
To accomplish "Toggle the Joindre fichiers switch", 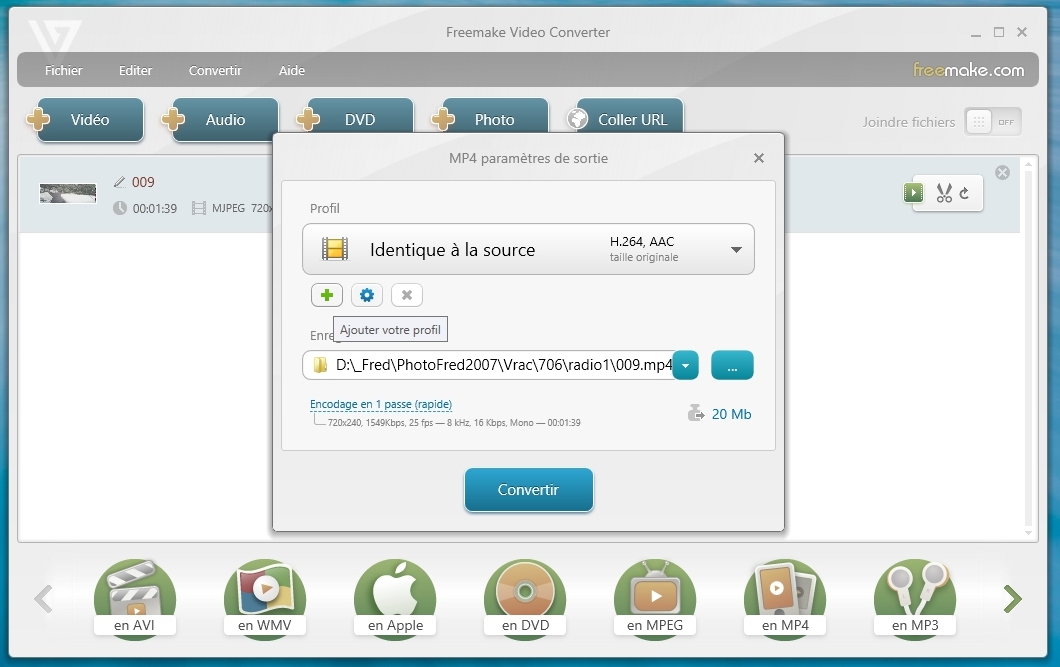I will click(x=992, y=122).
